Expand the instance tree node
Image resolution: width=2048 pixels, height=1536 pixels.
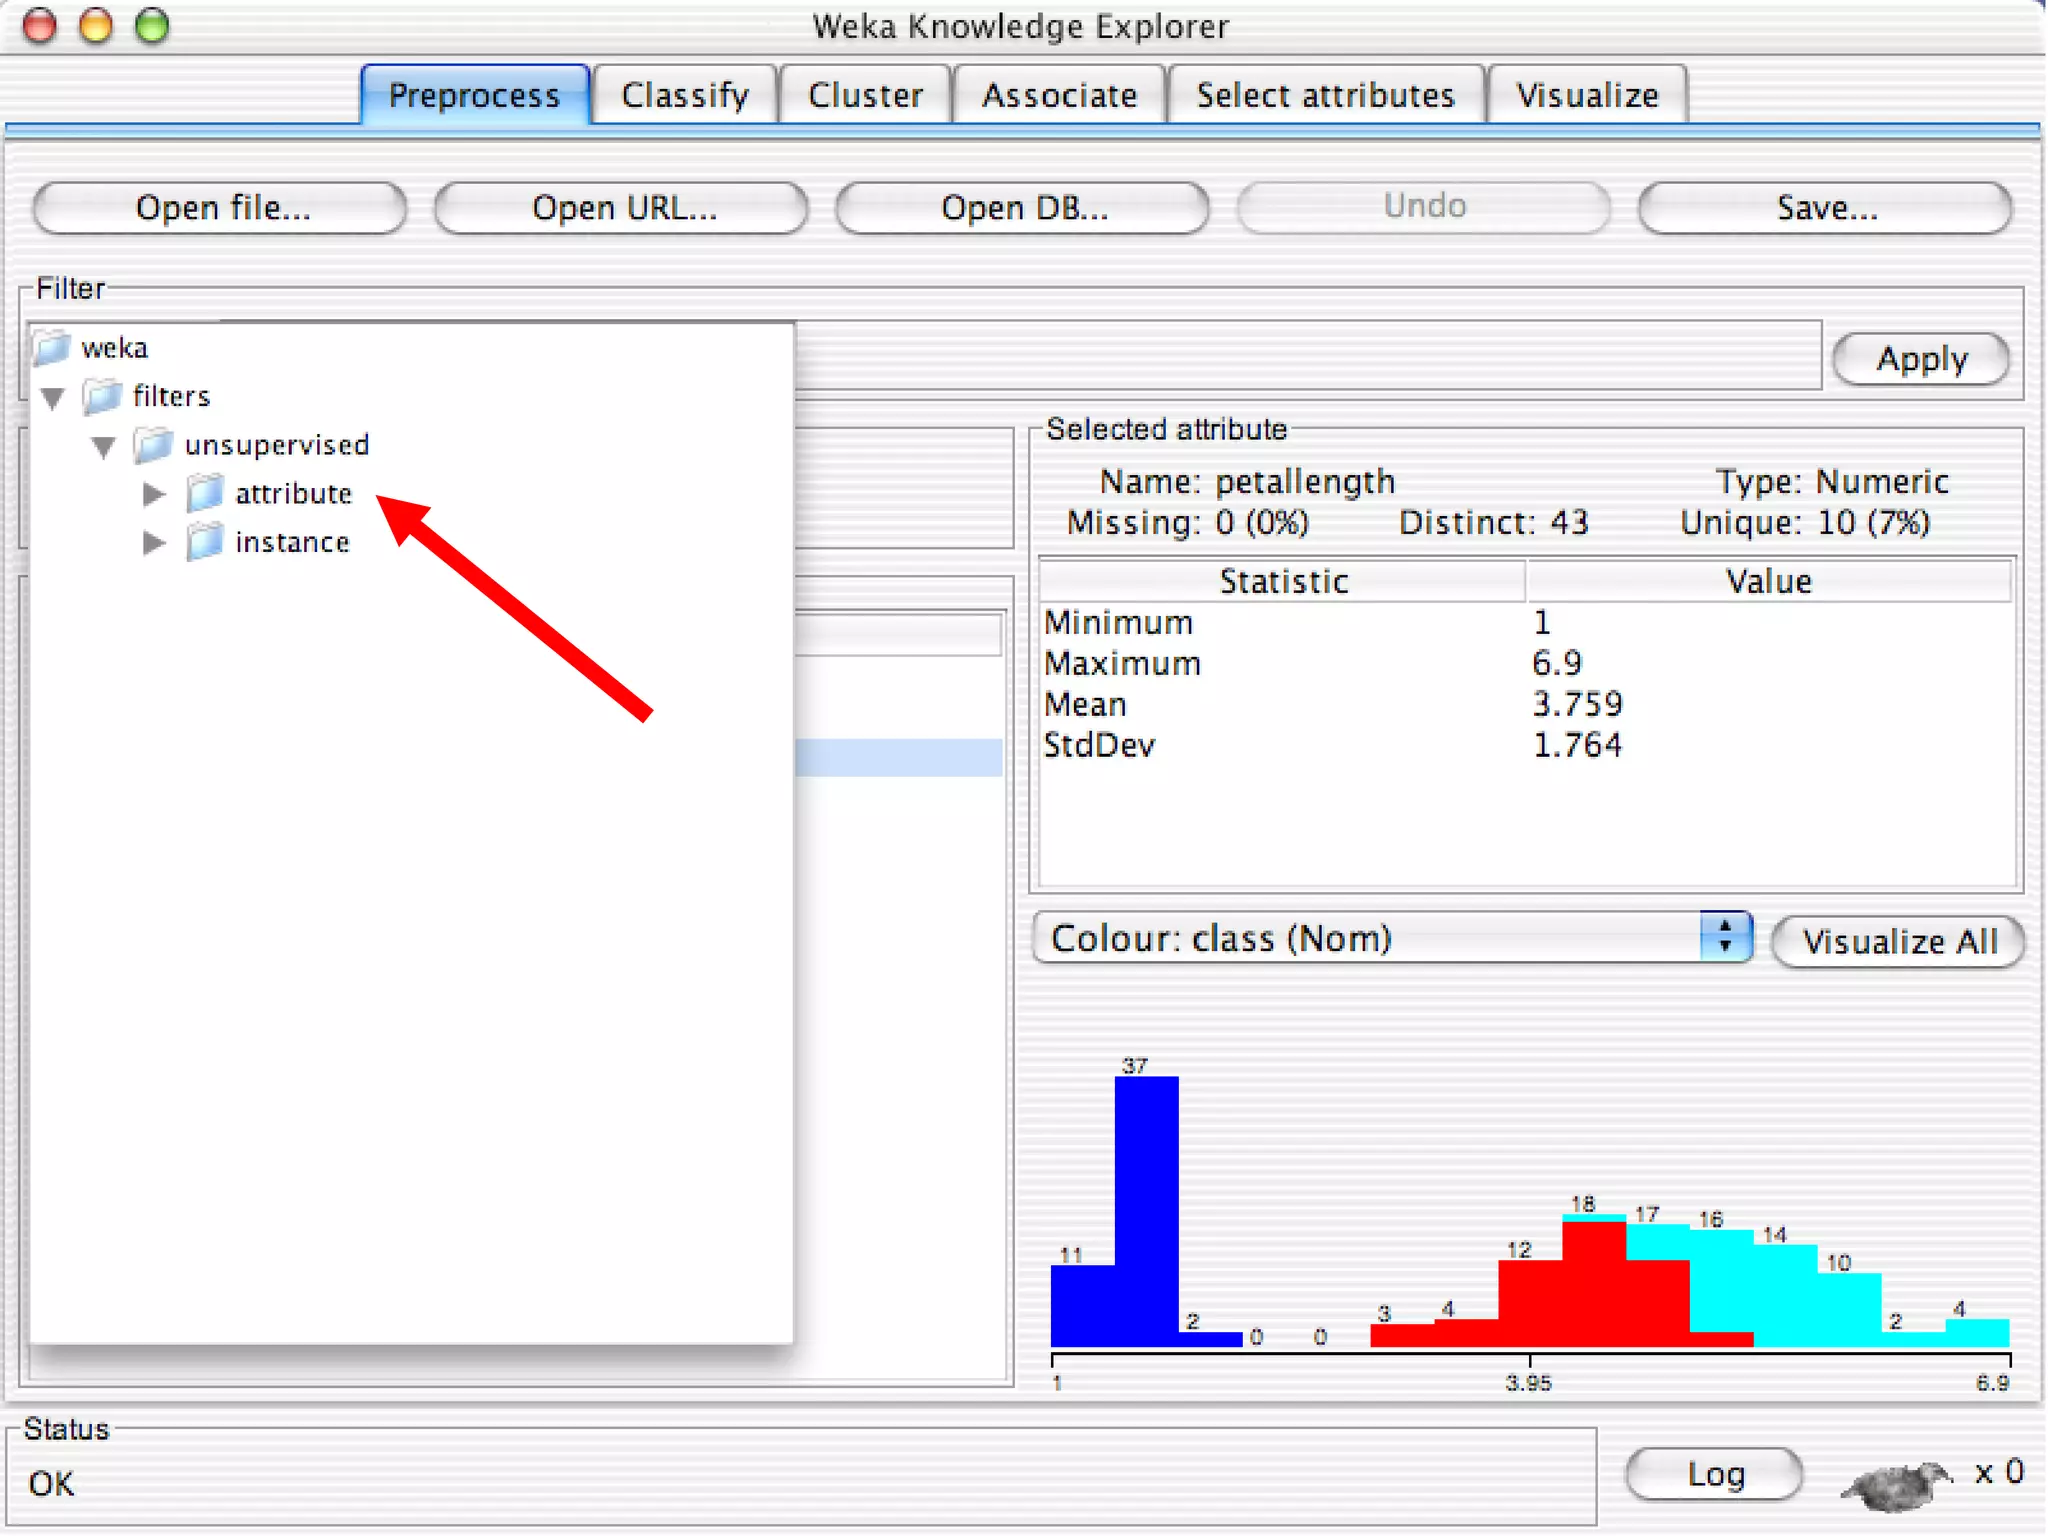(154, 543)
